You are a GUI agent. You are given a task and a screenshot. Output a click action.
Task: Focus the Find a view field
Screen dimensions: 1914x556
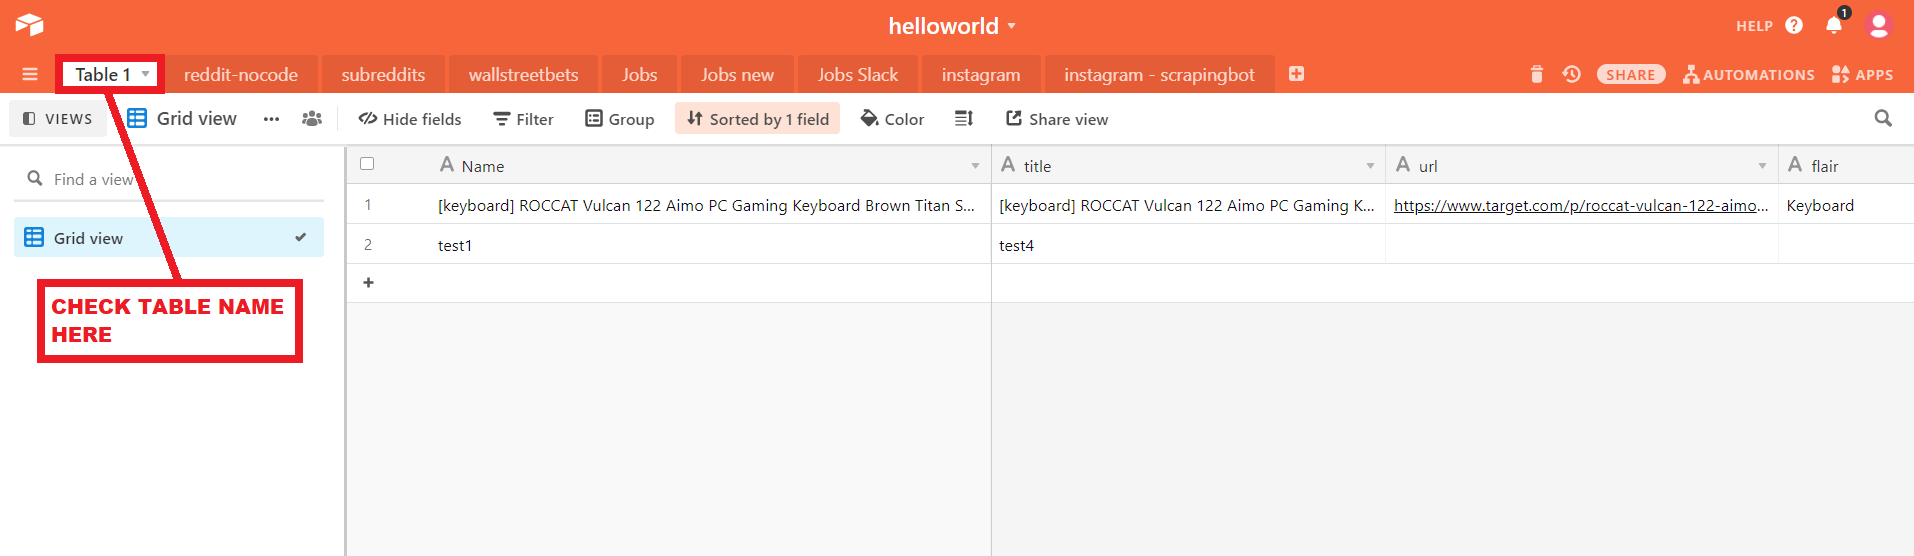click(169, 179)
